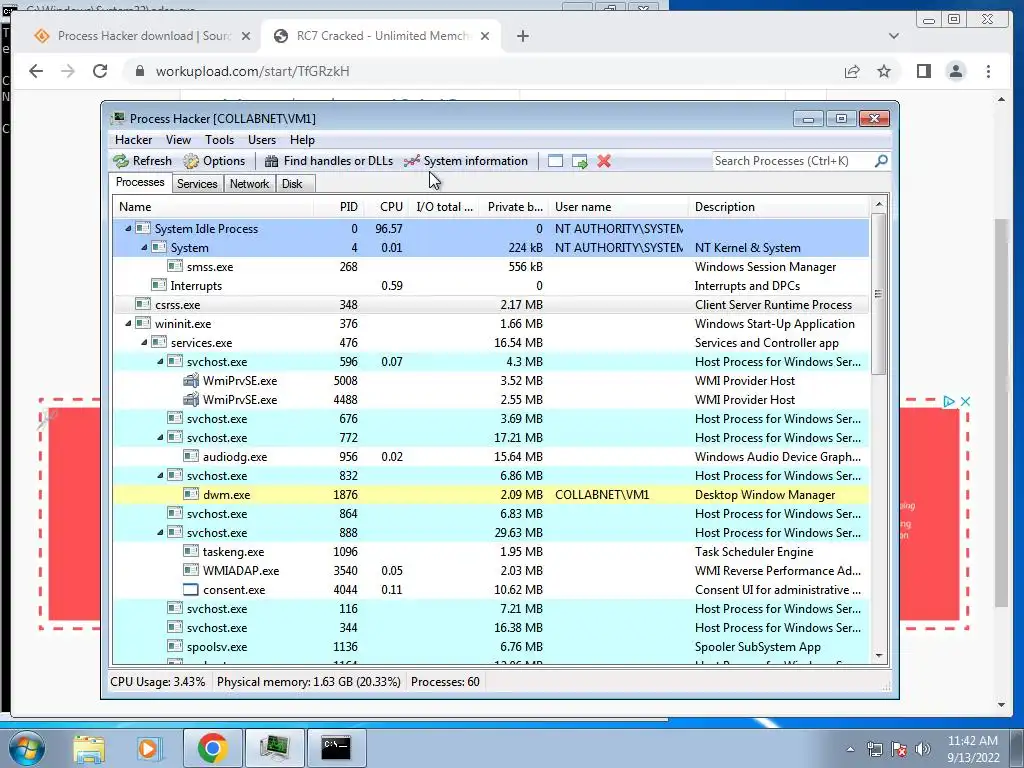Collapse the System tree node
This screenshot has width=1024, height=768.
(144, 248)
